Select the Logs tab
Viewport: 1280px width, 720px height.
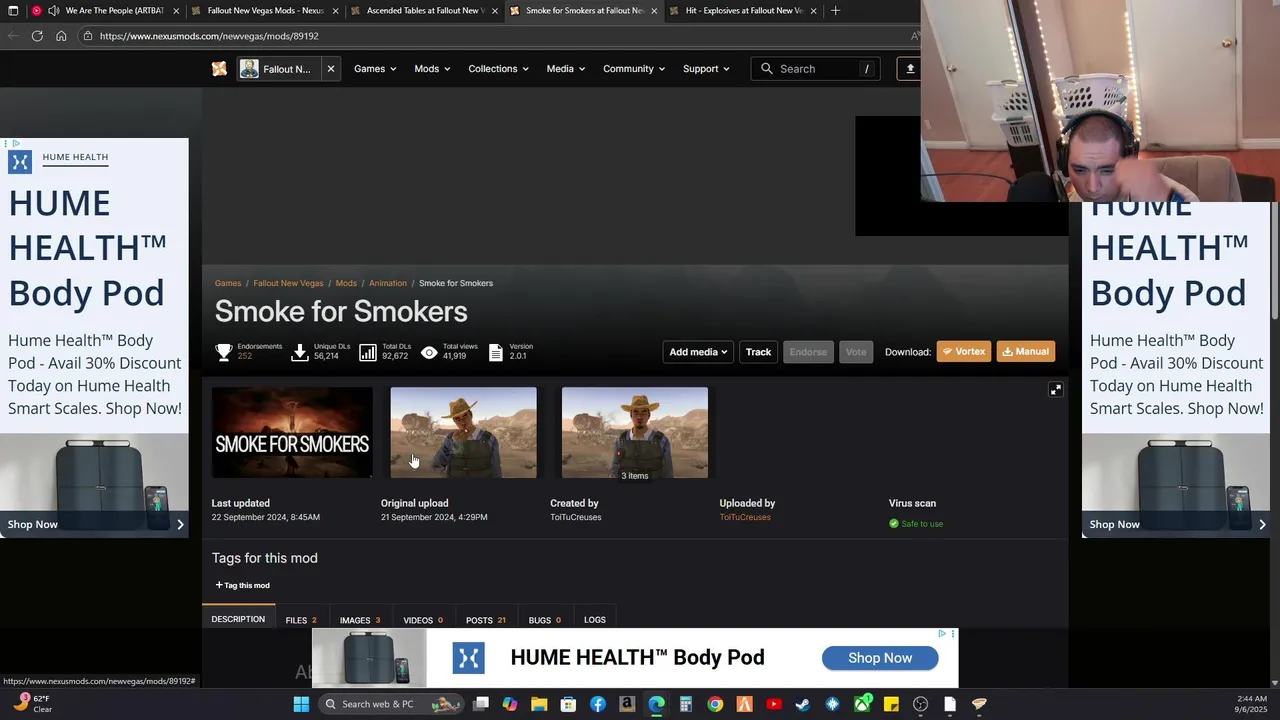[595, 620]
